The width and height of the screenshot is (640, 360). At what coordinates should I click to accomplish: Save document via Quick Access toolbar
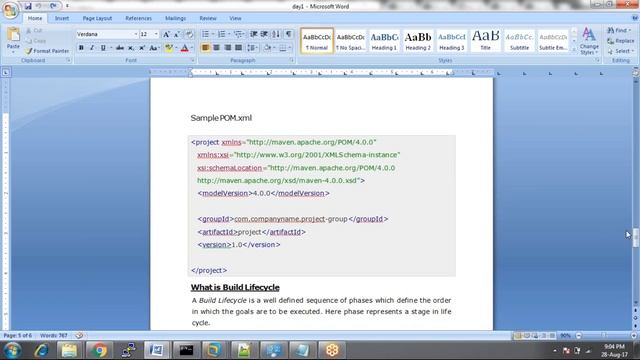(28, 6)
